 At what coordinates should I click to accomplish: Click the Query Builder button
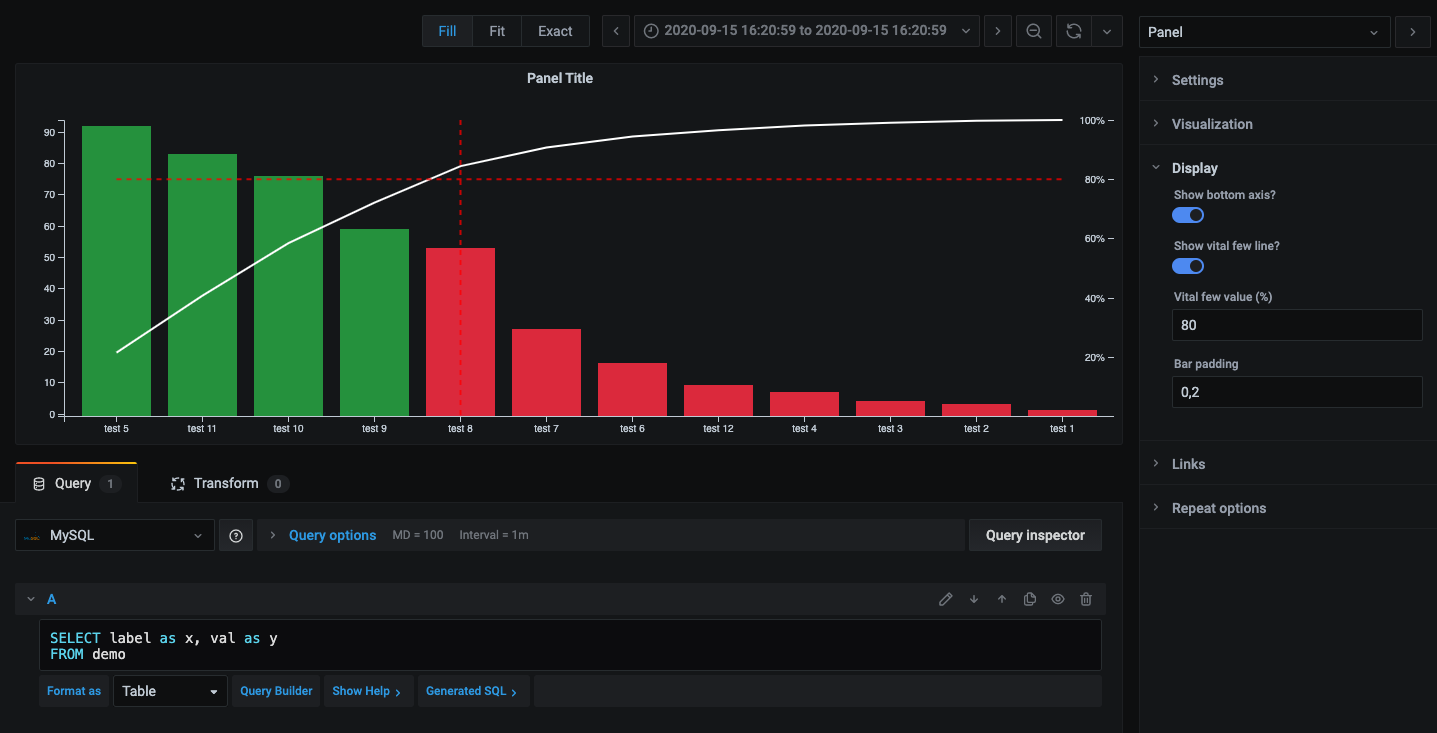[276, 691]
